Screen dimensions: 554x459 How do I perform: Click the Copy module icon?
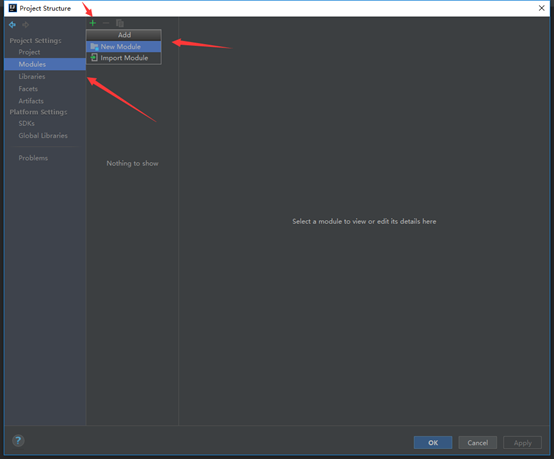pyautogui.click(x=120, y=23)
